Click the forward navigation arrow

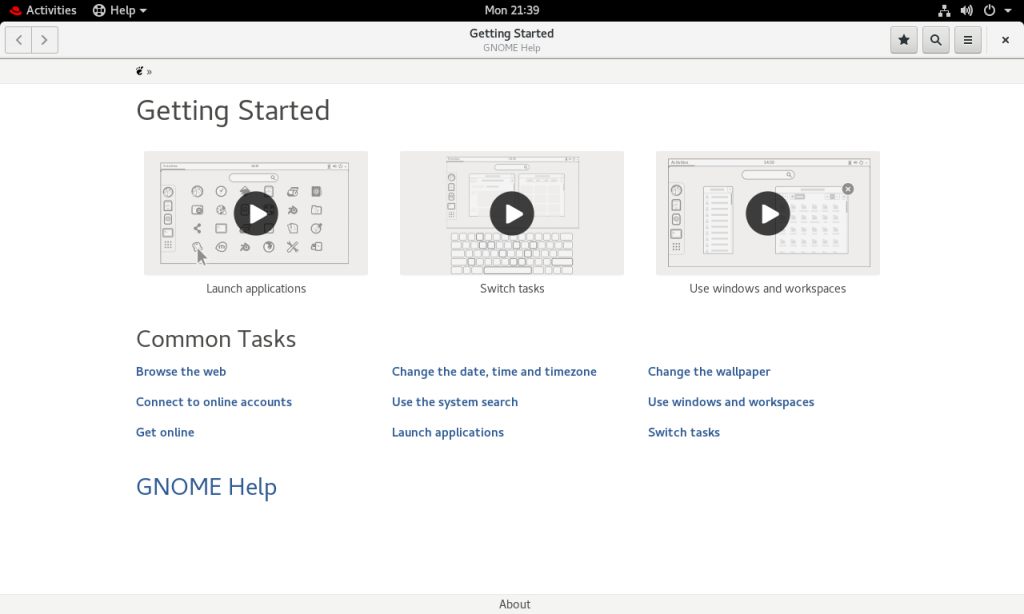pyautogui.click(x=44, y=40)
